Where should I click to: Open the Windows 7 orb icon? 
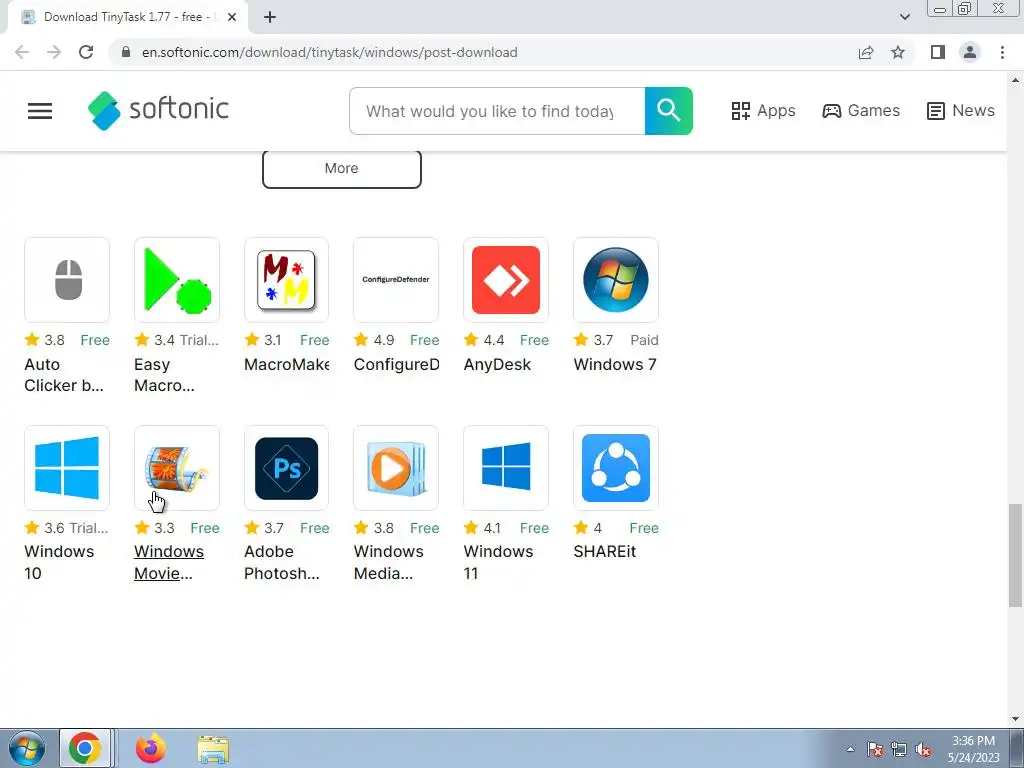616,280
